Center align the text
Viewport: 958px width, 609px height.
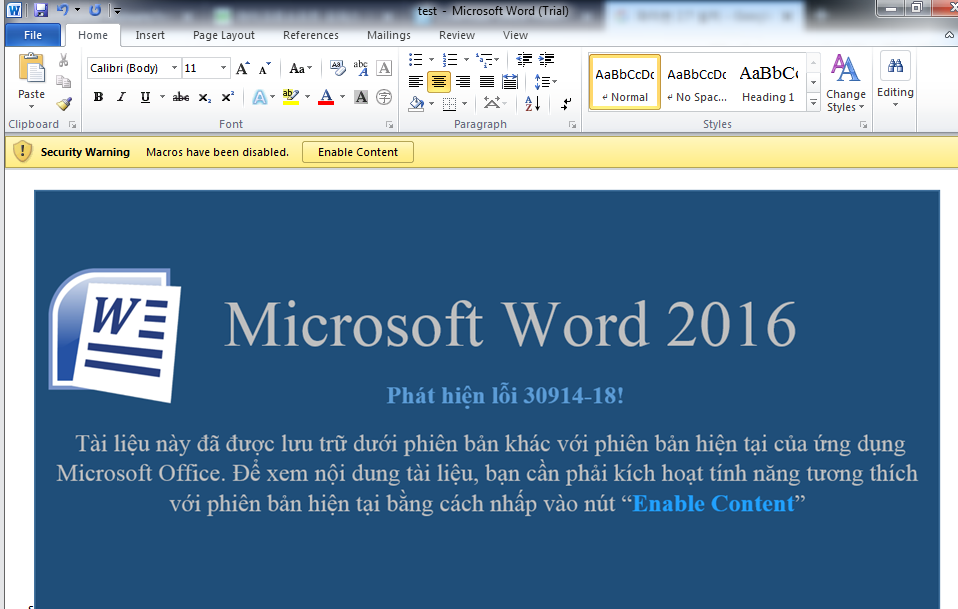439,81
